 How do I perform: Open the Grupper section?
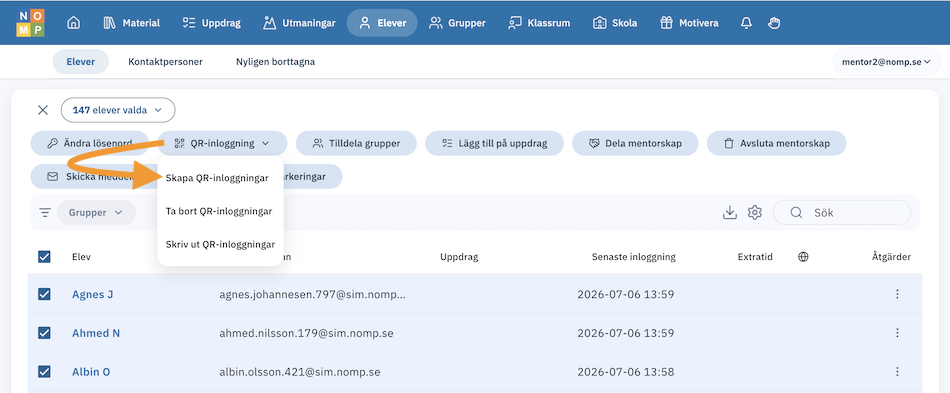pyautogui.click(x=457, y=23)
